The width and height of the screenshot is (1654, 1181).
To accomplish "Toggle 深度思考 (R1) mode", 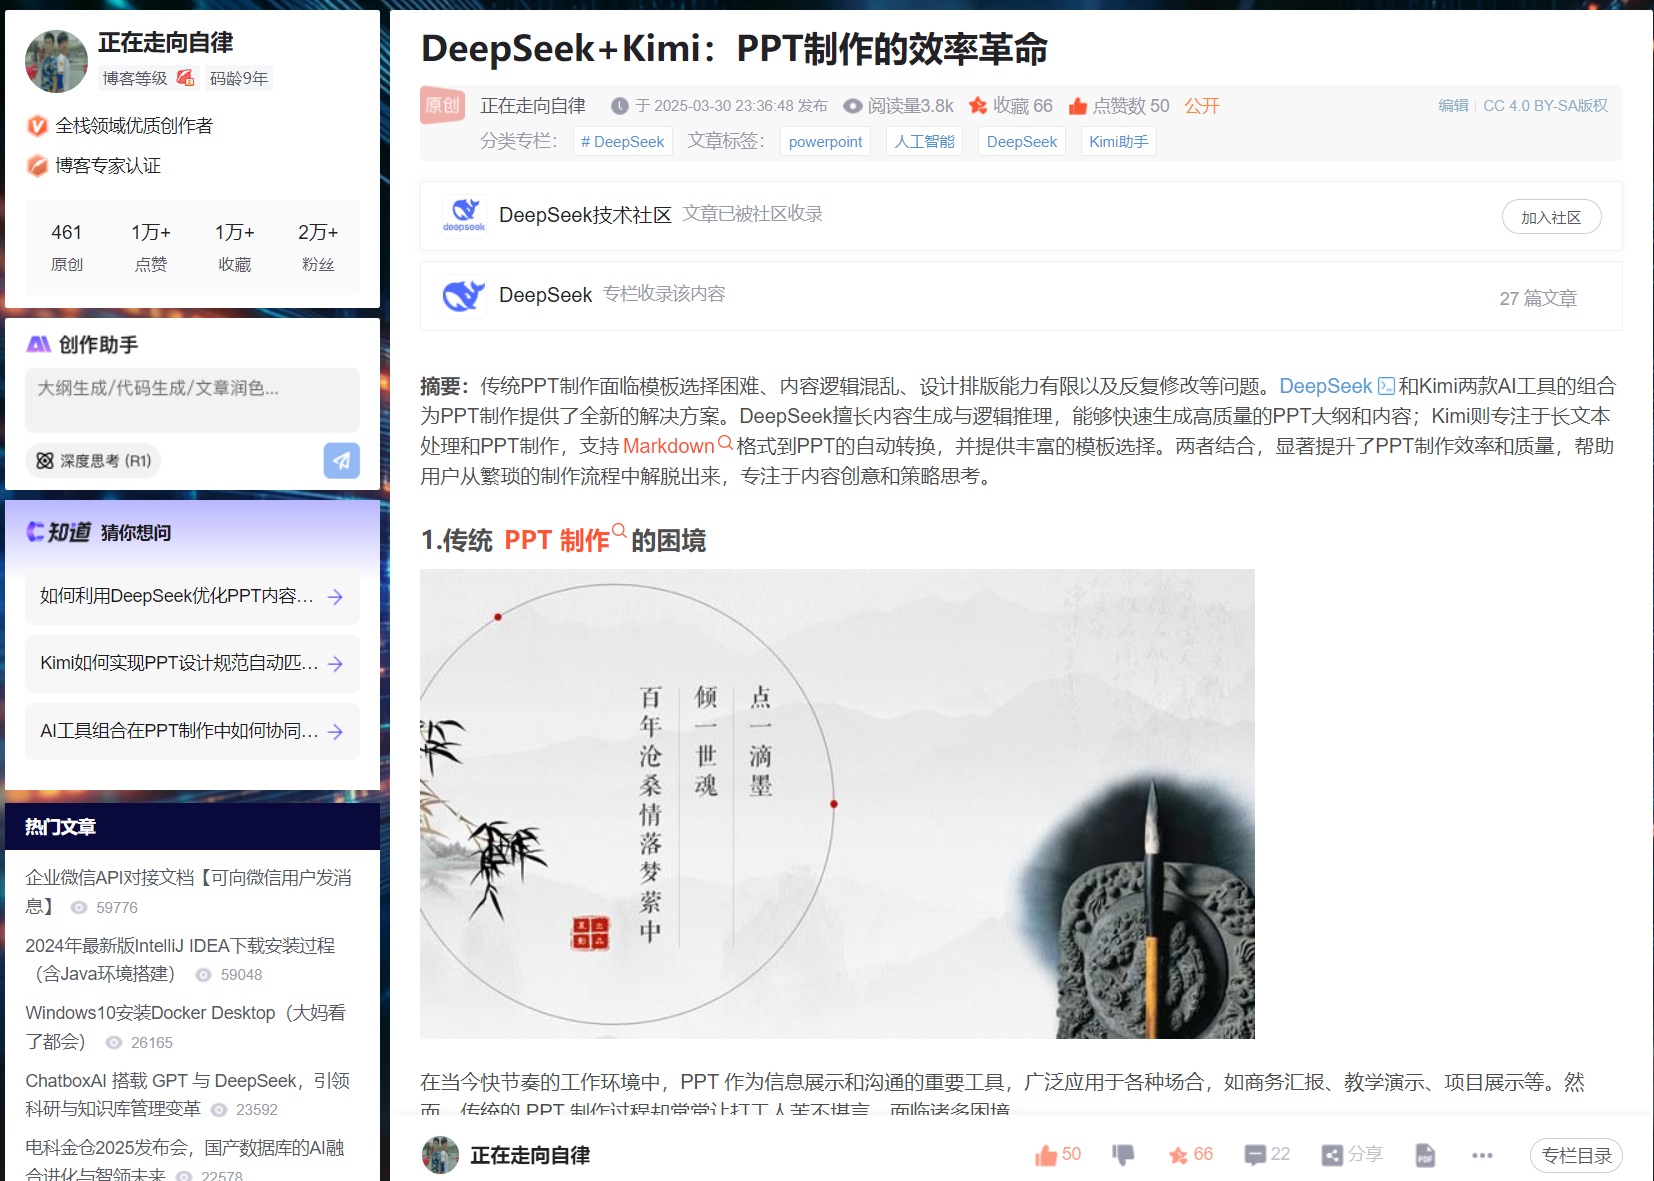I will click(94, 461).
